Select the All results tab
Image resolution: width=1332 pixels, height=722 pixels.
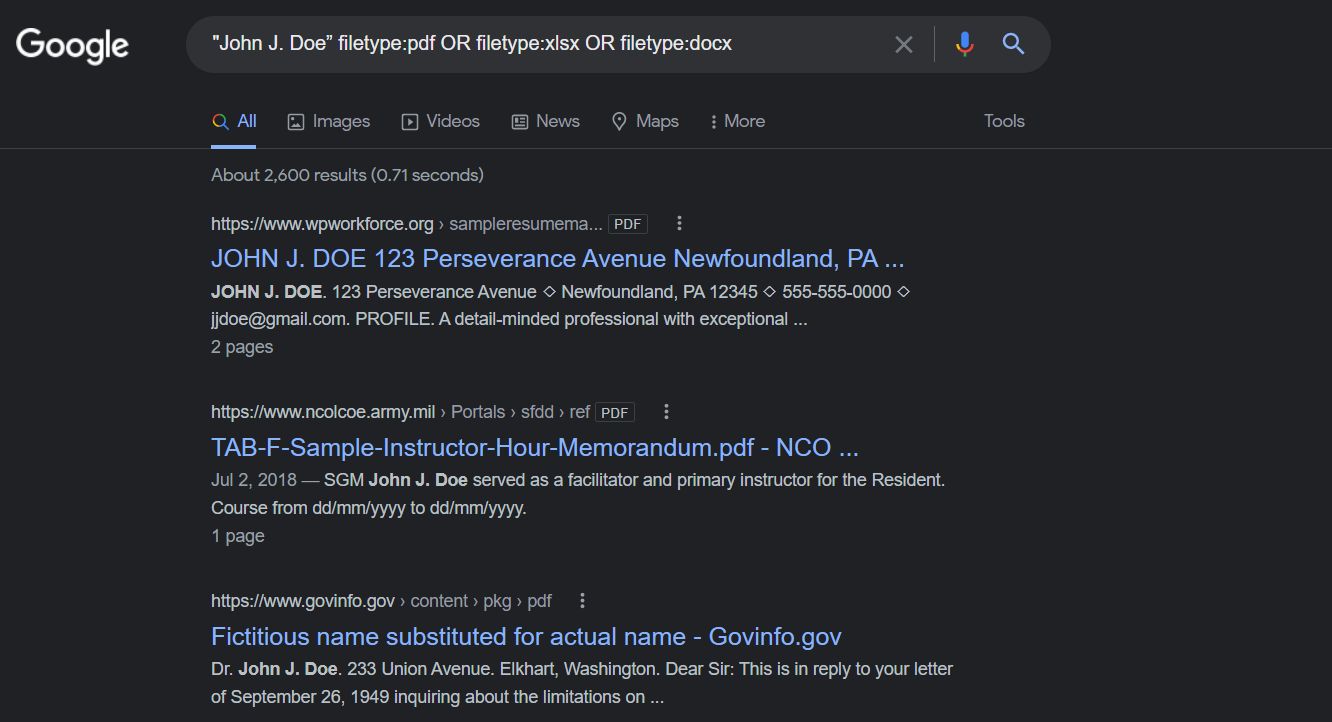point(235,121)
